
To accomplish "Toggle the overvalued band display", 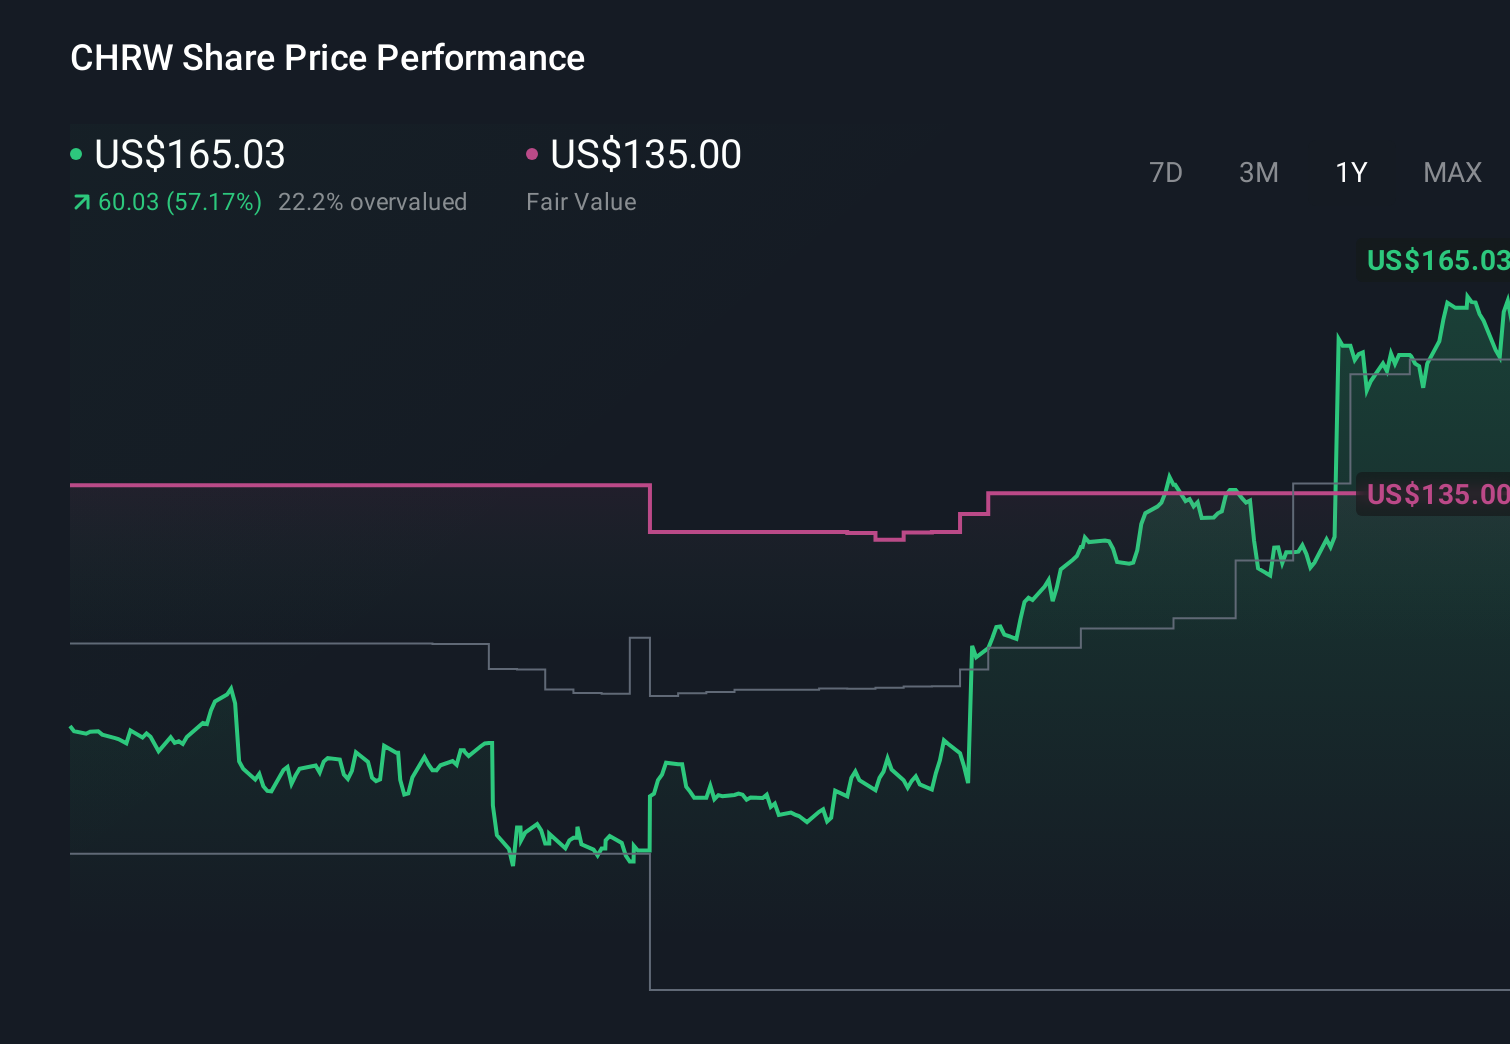I will point(374,201).
